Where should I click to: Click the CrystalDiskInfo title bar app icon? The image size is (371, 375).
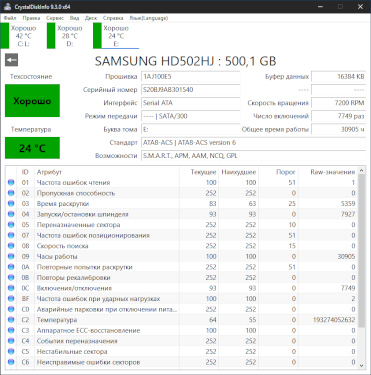(x=8, y=7)
